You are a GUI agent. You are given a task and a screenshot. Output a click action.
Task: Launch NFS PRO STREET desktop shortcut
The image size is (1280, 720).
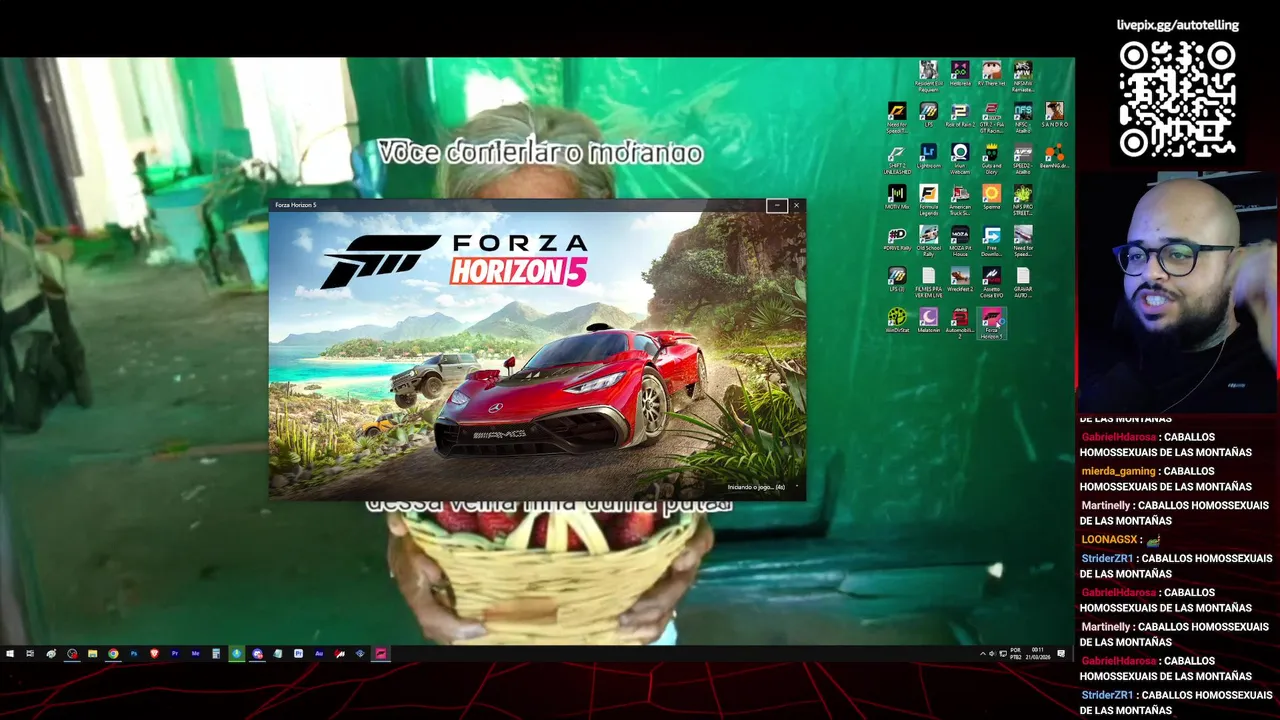click(1023, 201)
